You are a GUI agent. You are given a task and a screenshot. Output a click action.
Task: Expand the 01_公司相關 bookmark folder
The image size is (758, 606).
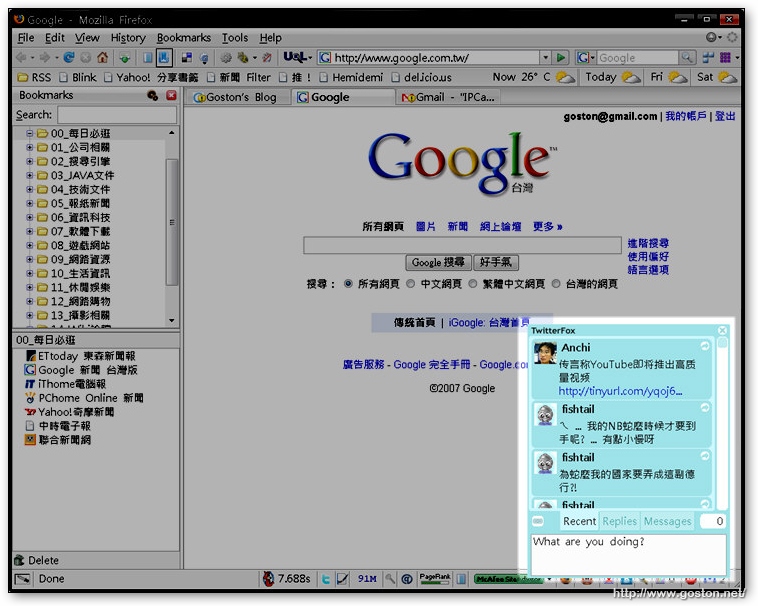pyautogui.click(x=29, y=147)
